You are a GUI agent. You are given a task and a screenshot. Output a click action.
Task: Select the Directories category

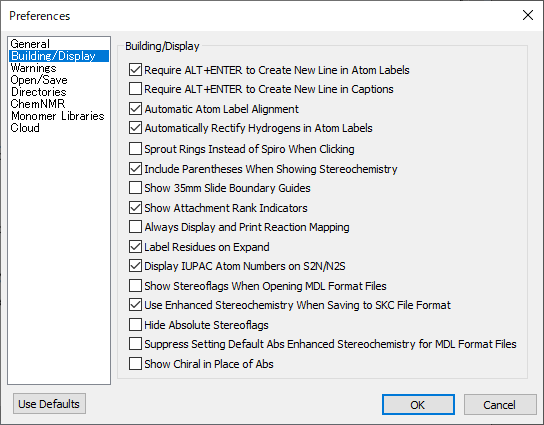point(39,92)
